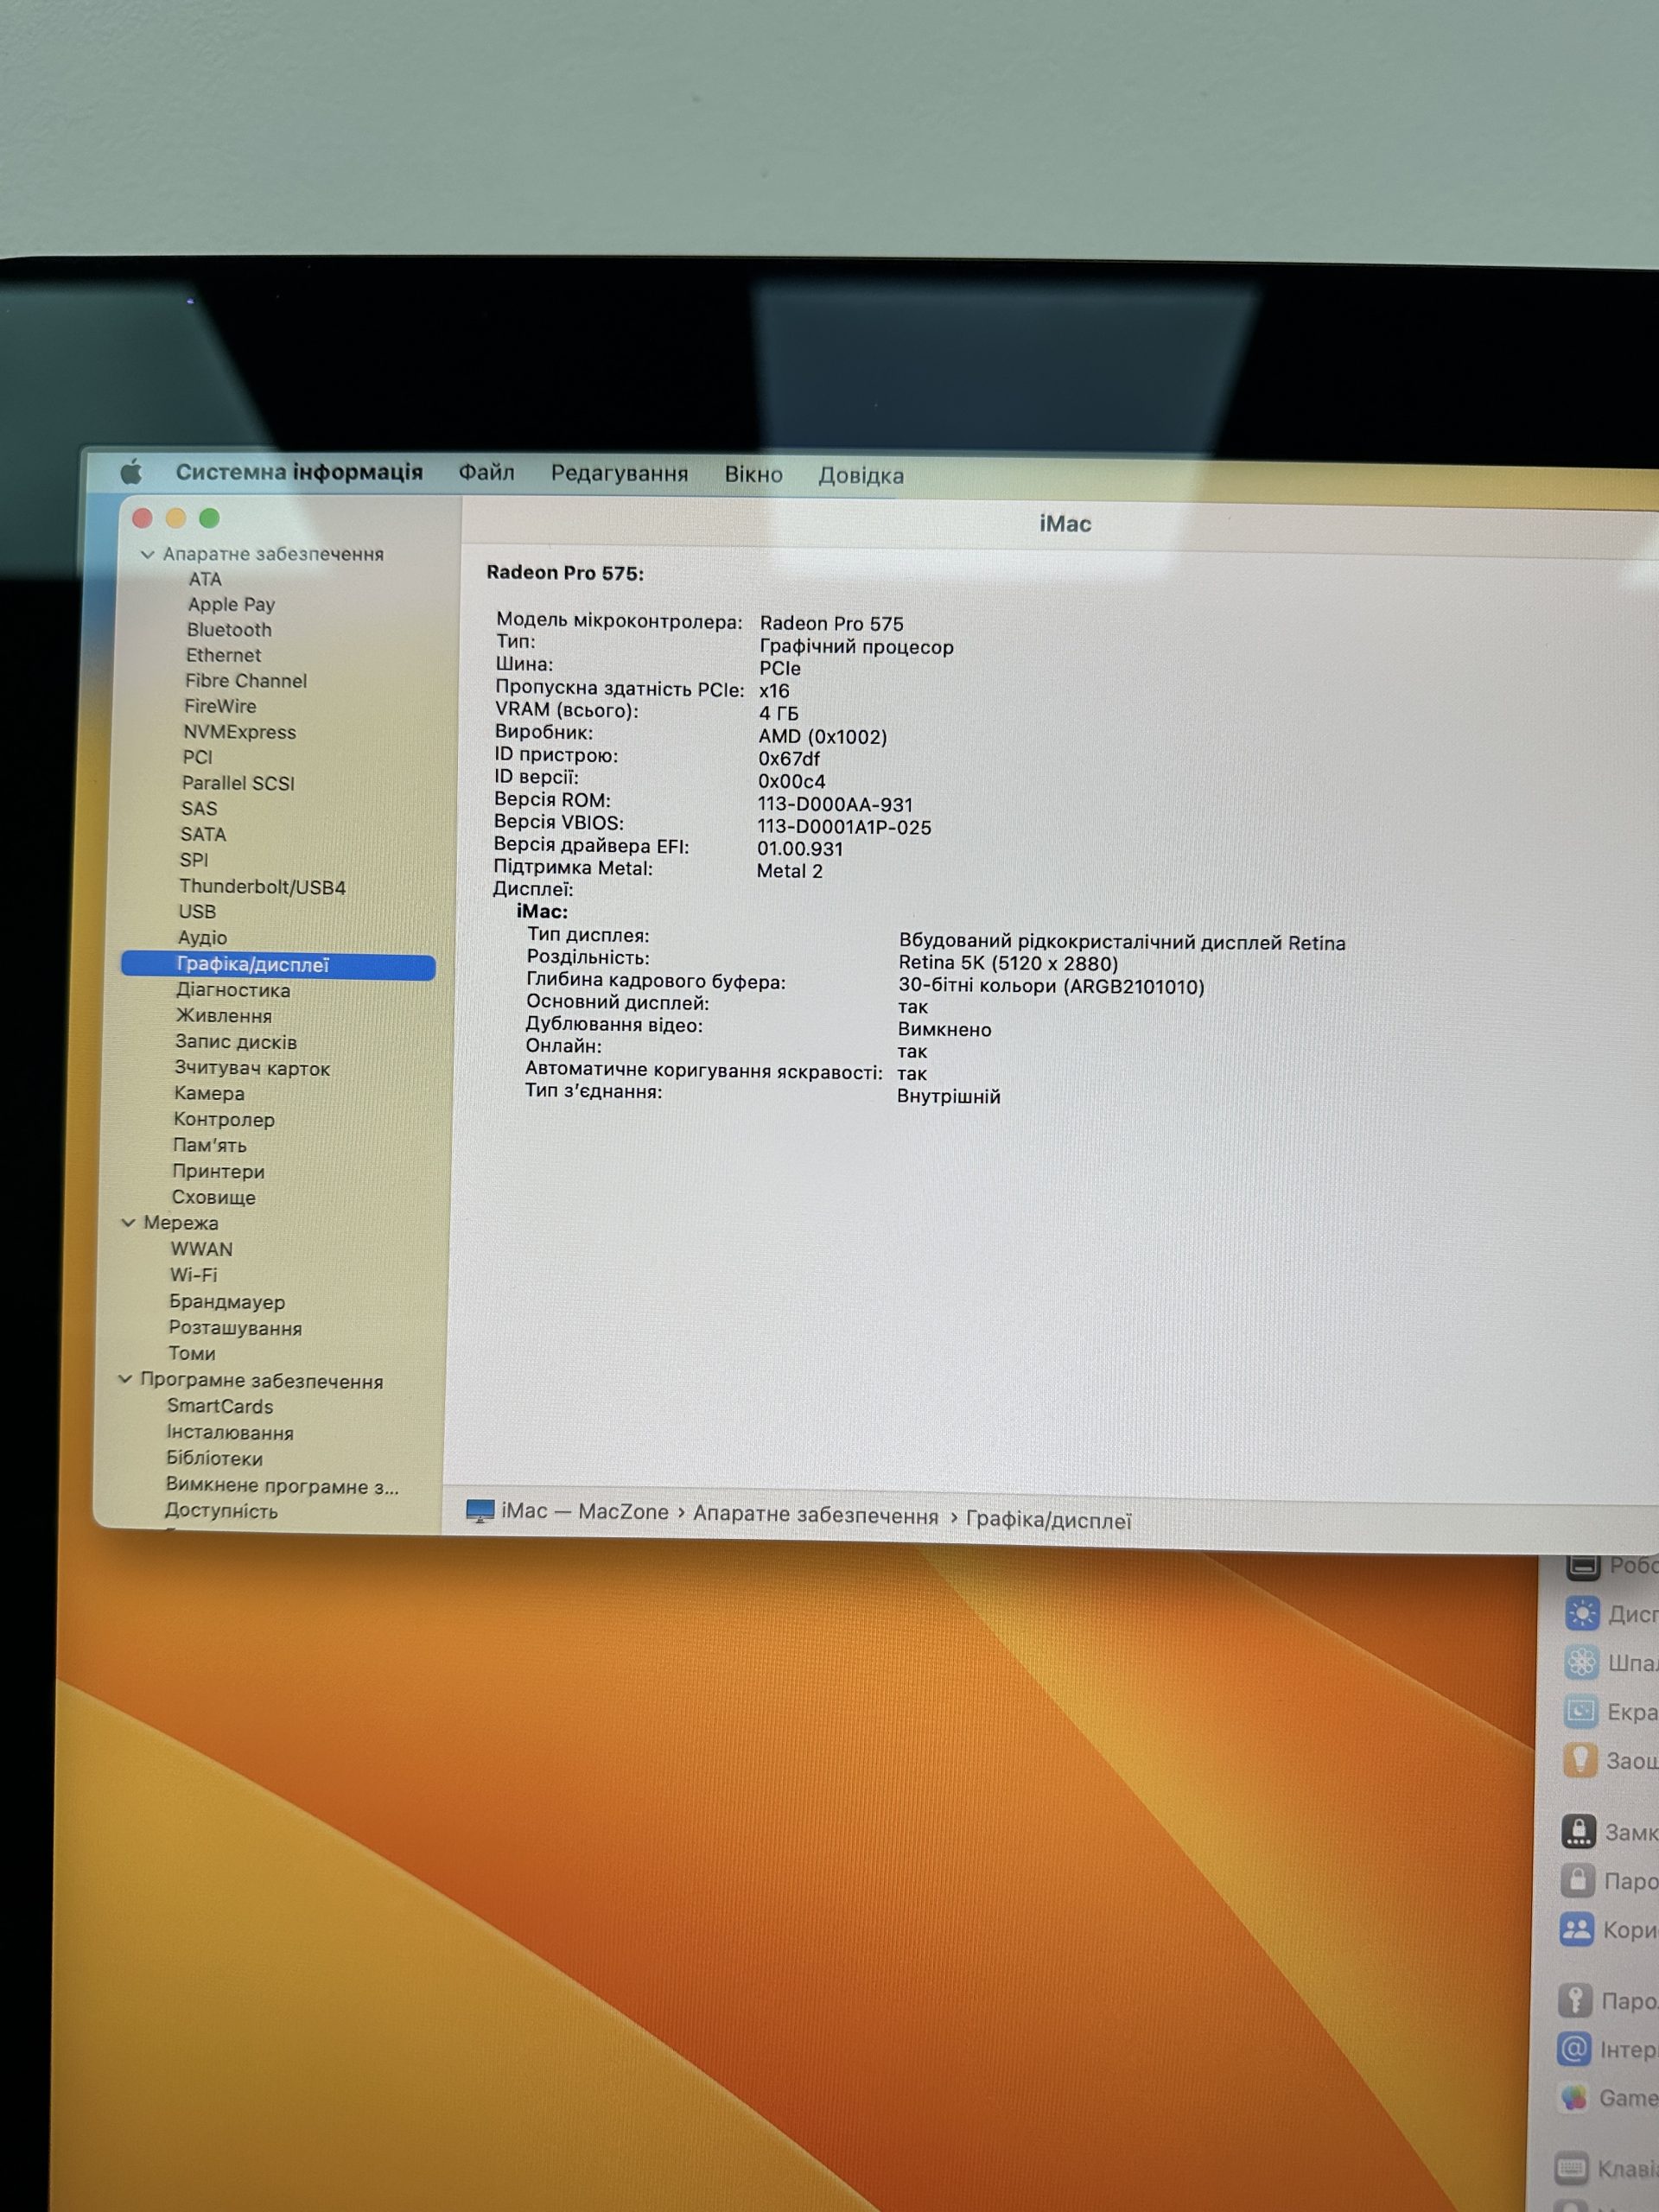Viewport: 1659px width, 2212px height.
Task: Open the Файл menu
Action: [x=486, y=472]
